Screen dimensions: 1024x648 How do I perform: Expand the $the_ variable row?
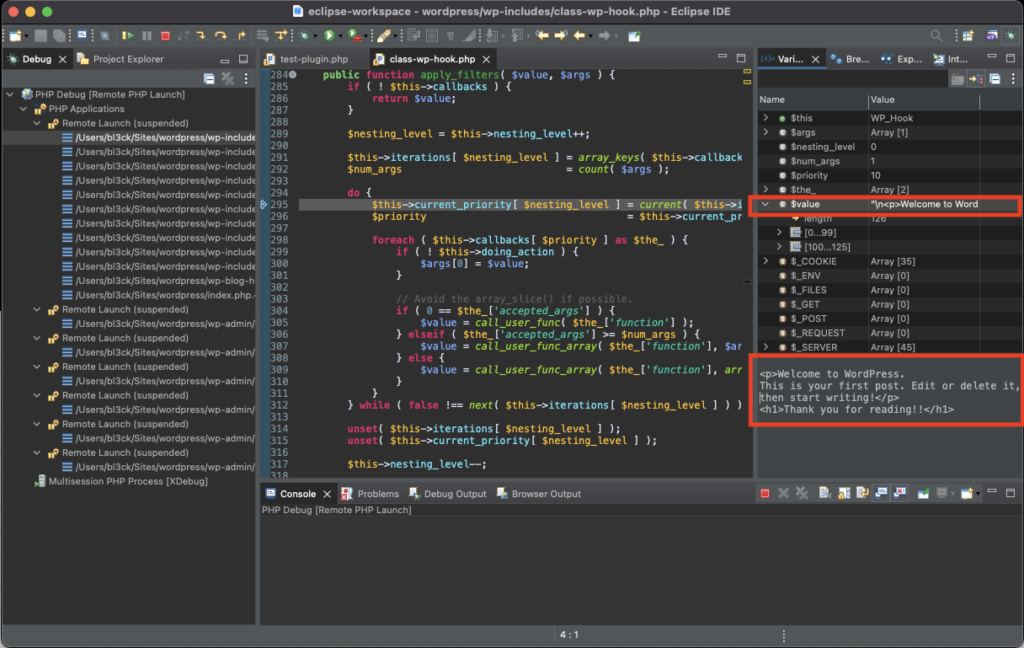pyautogui.click(x=766, y=189)
